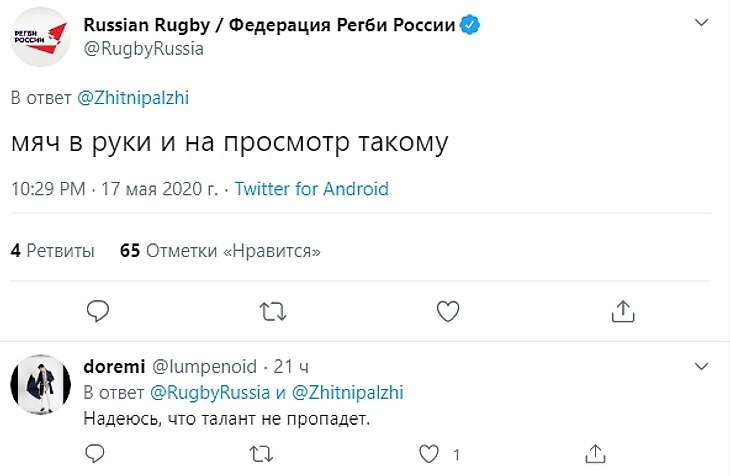Reply to doremi's comment
Image resolution: width=730 pixels, height=476 pixels.
pyautogui.click(x=97, y=455)
